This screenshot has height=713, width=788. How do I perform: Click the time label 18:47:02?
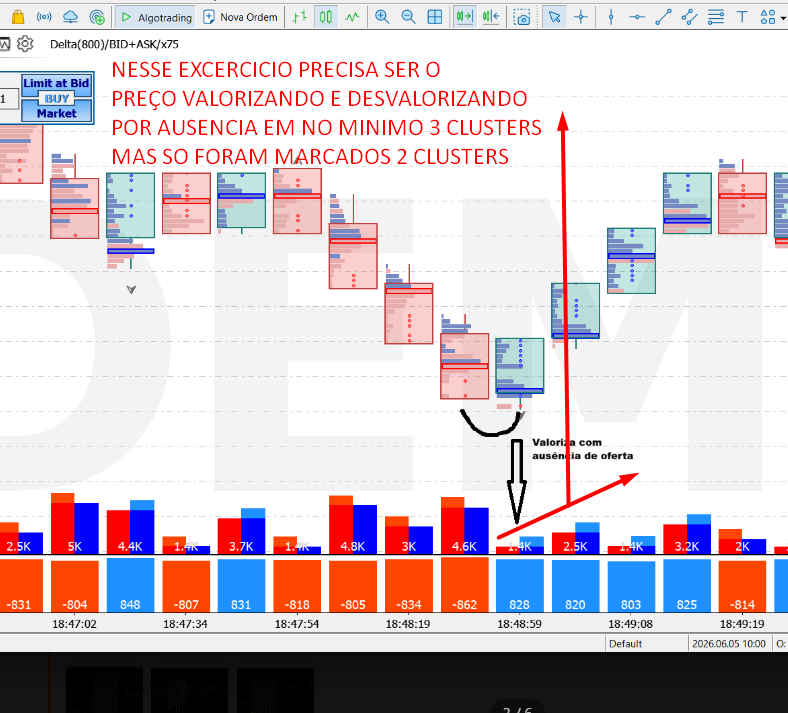74,624
